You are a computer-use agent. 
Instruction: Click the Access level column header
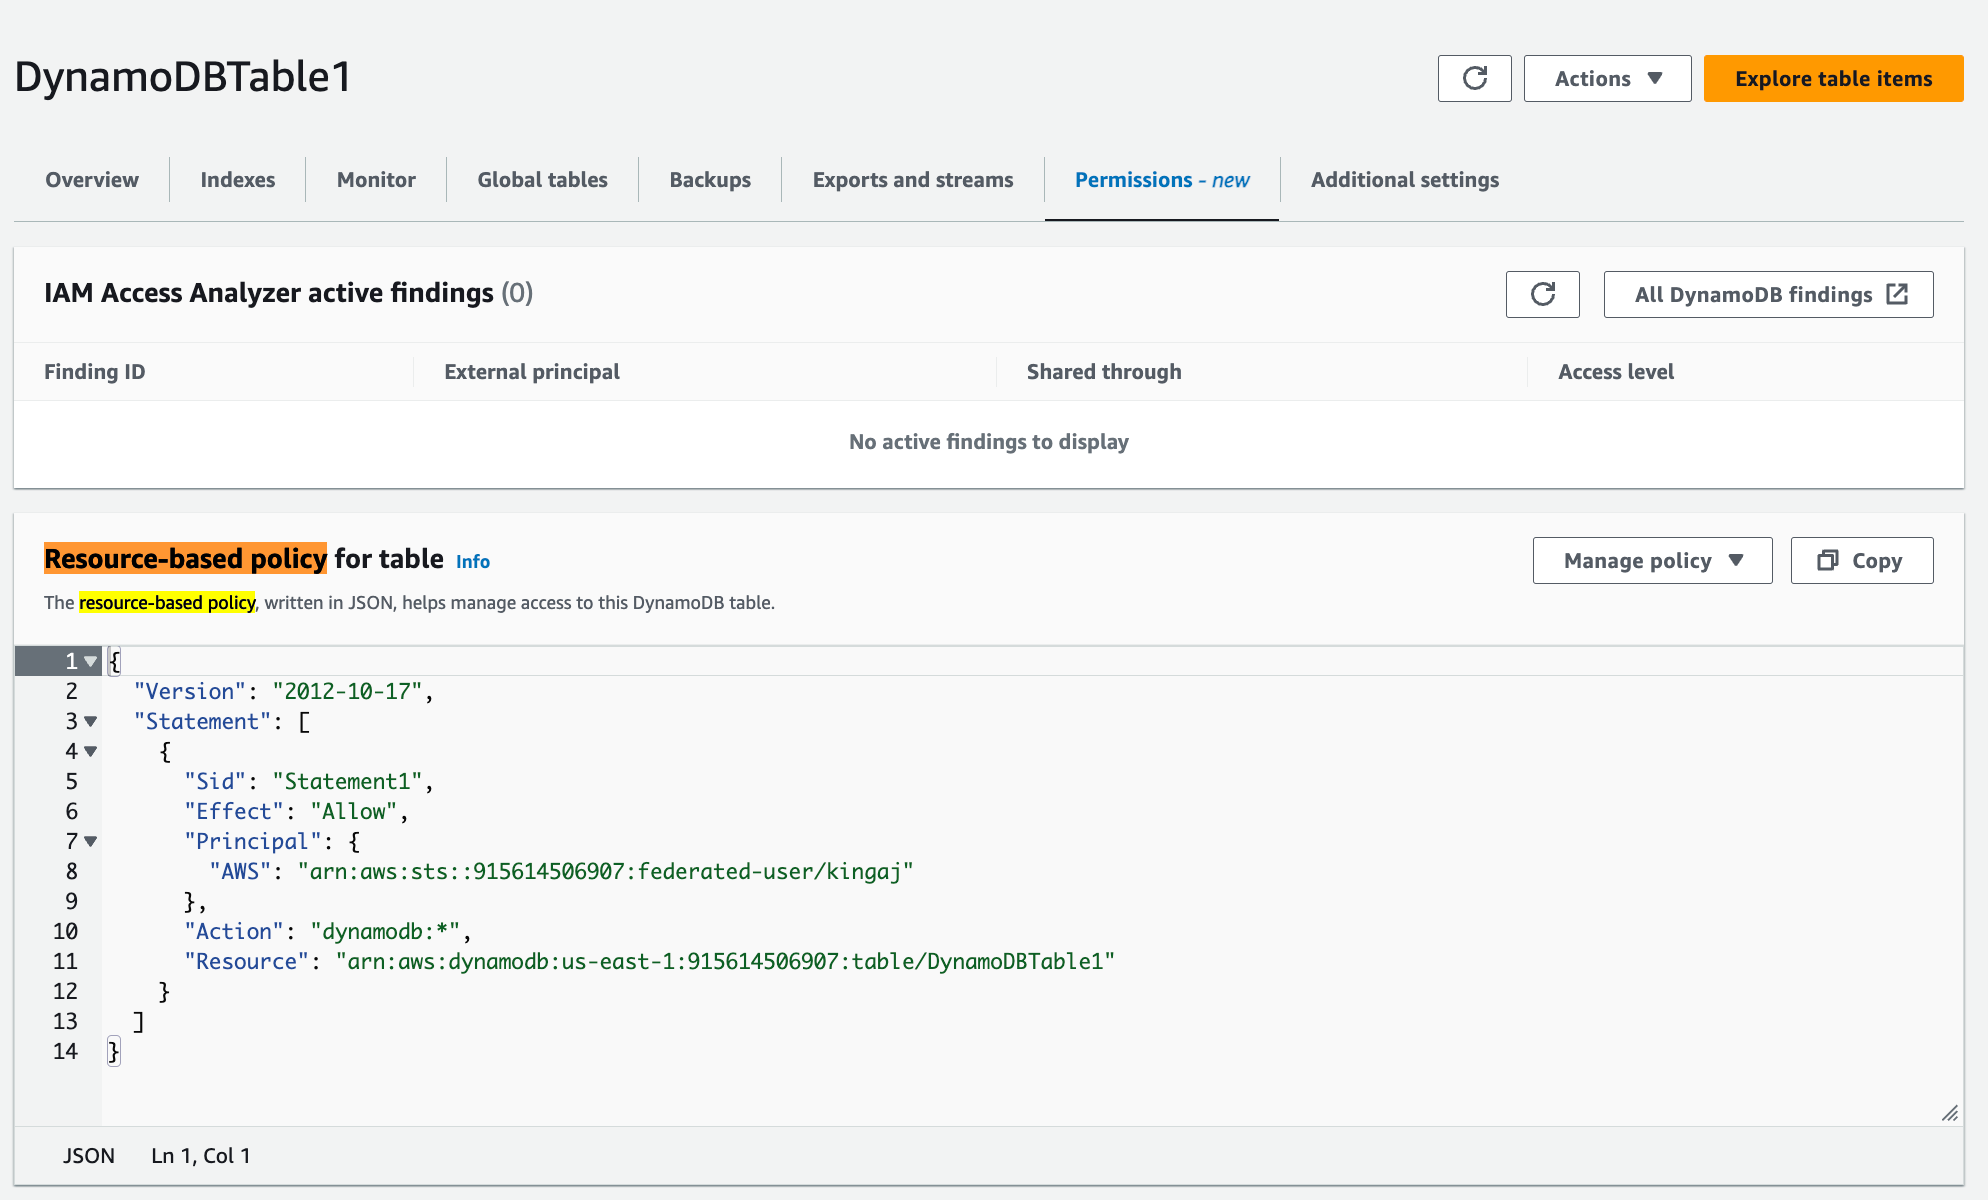1616,372
